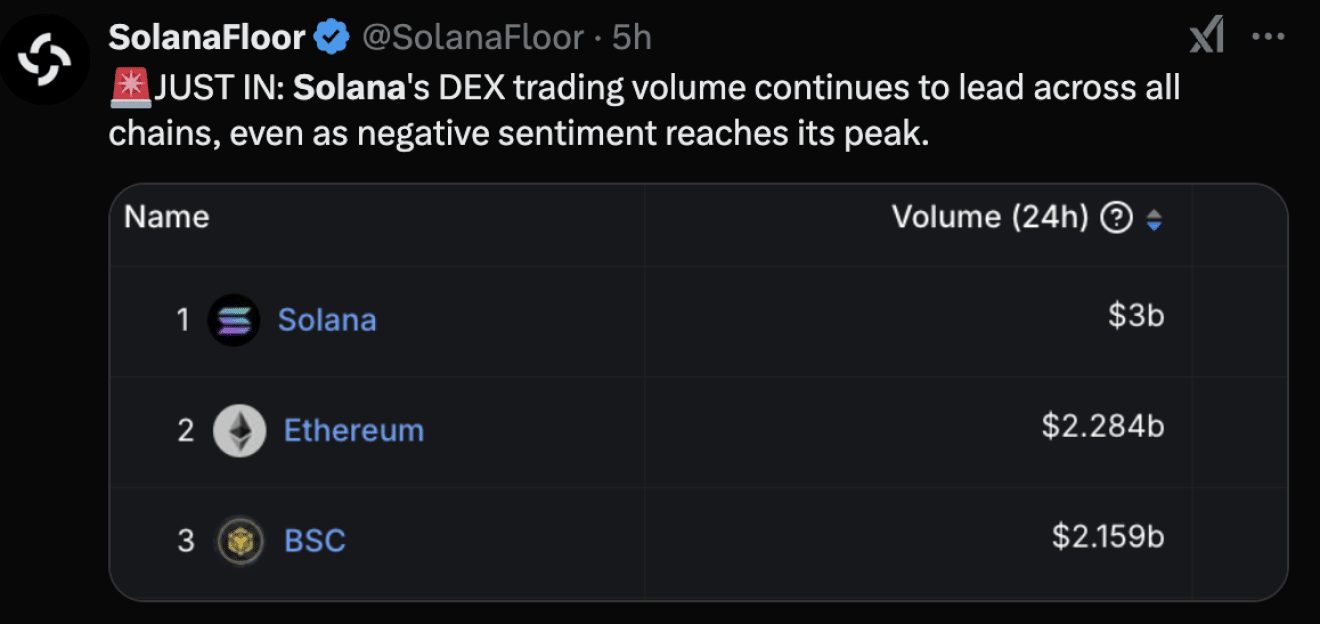
Task: Click the Name column header
Action: pos(167,217)
